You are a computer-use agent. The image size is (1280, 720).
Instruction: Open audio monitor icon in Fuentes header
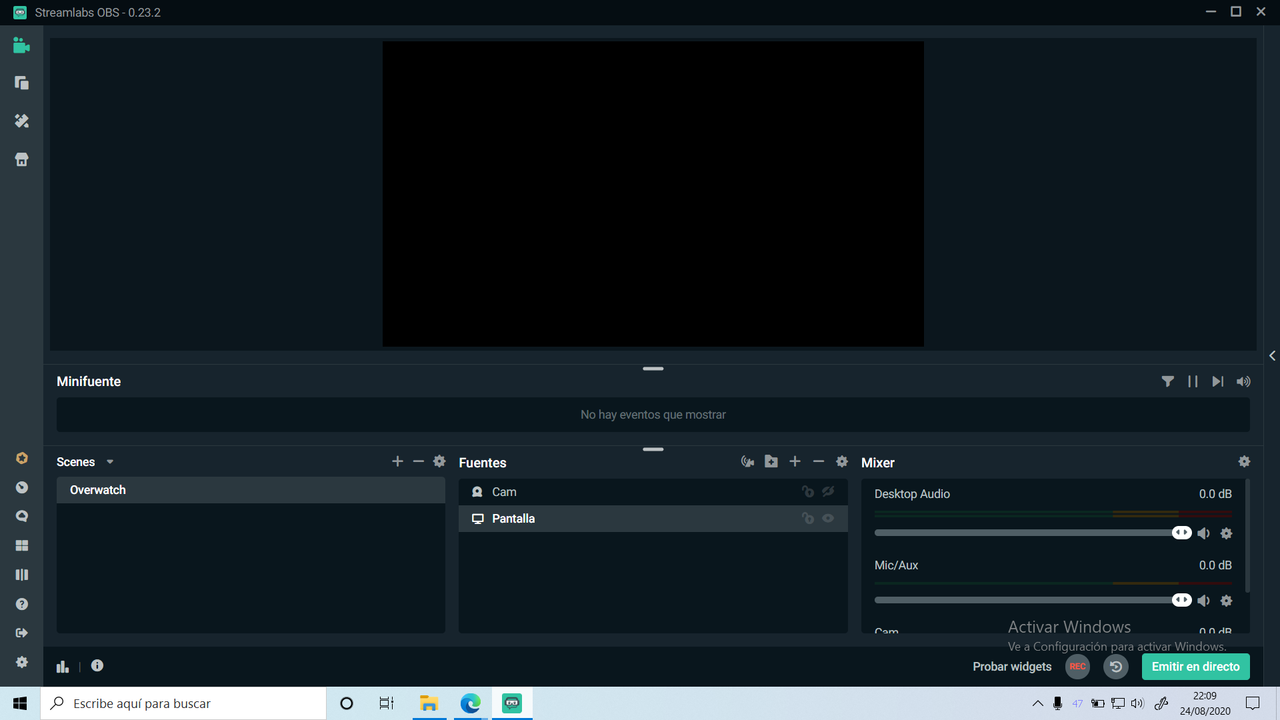pos(747,462)
